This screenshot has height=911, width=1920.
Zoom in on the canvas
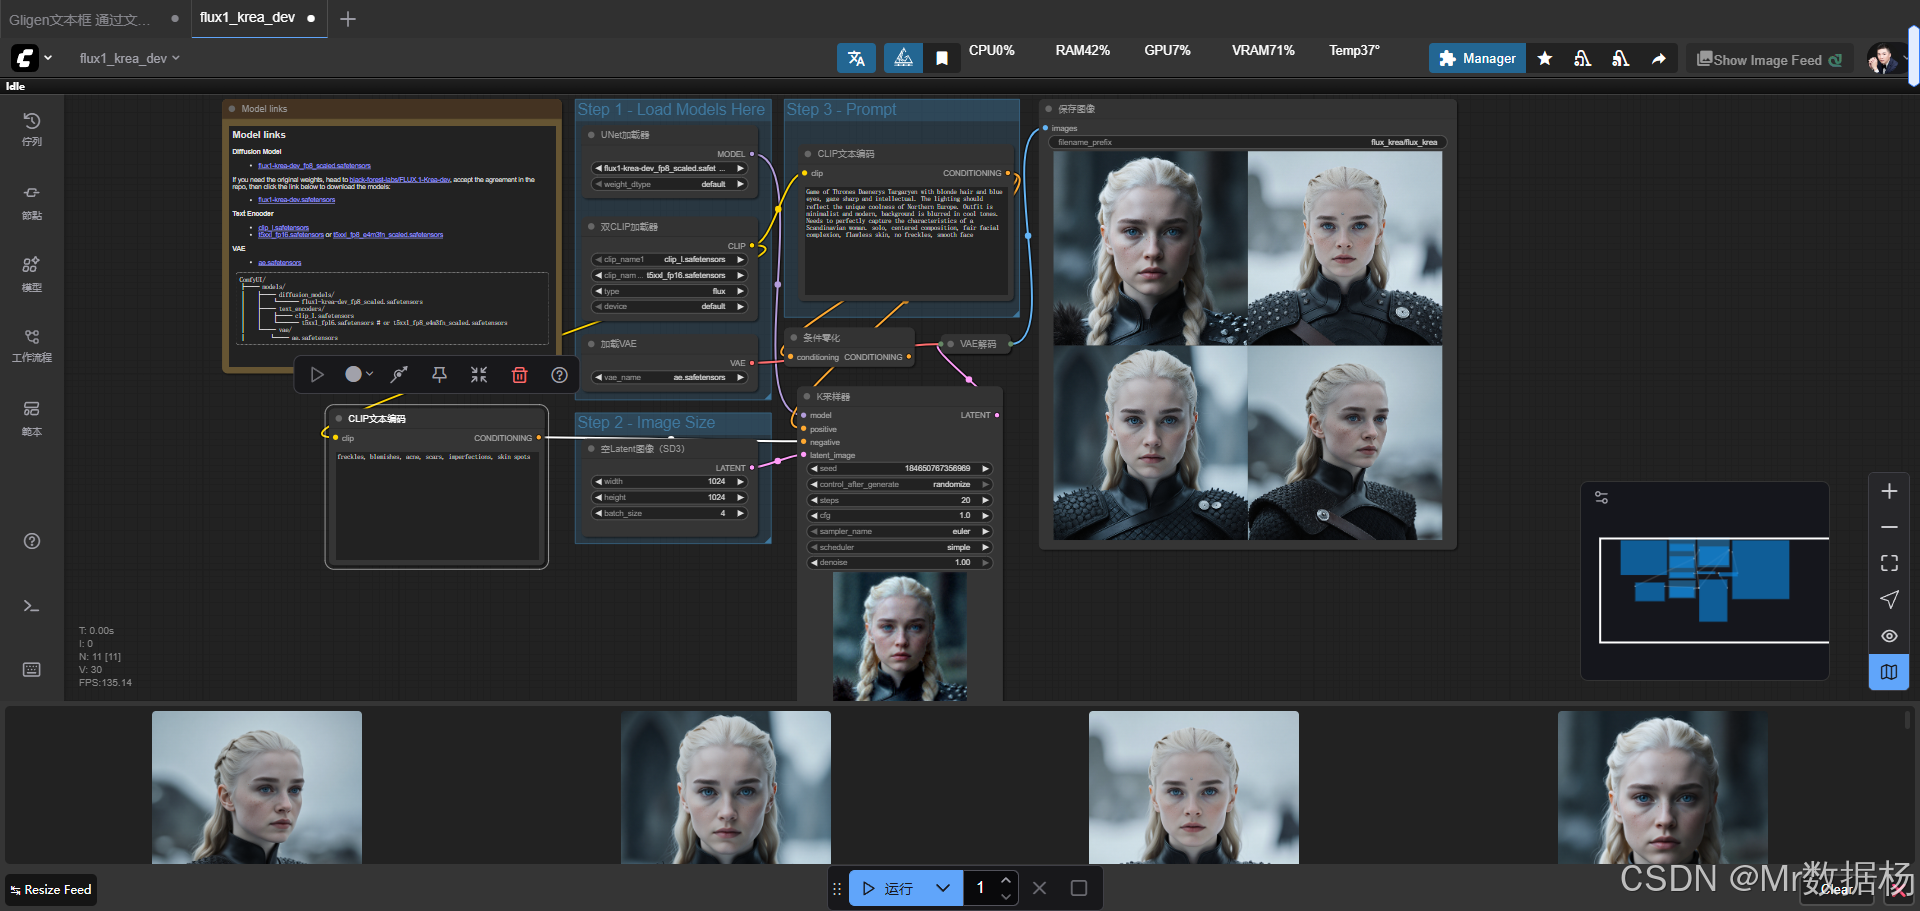[1889, 491]
